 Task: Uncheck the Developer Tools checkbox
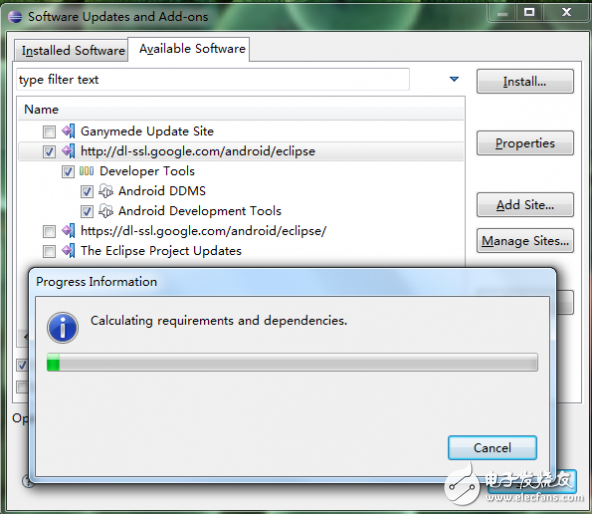(68, 172)
